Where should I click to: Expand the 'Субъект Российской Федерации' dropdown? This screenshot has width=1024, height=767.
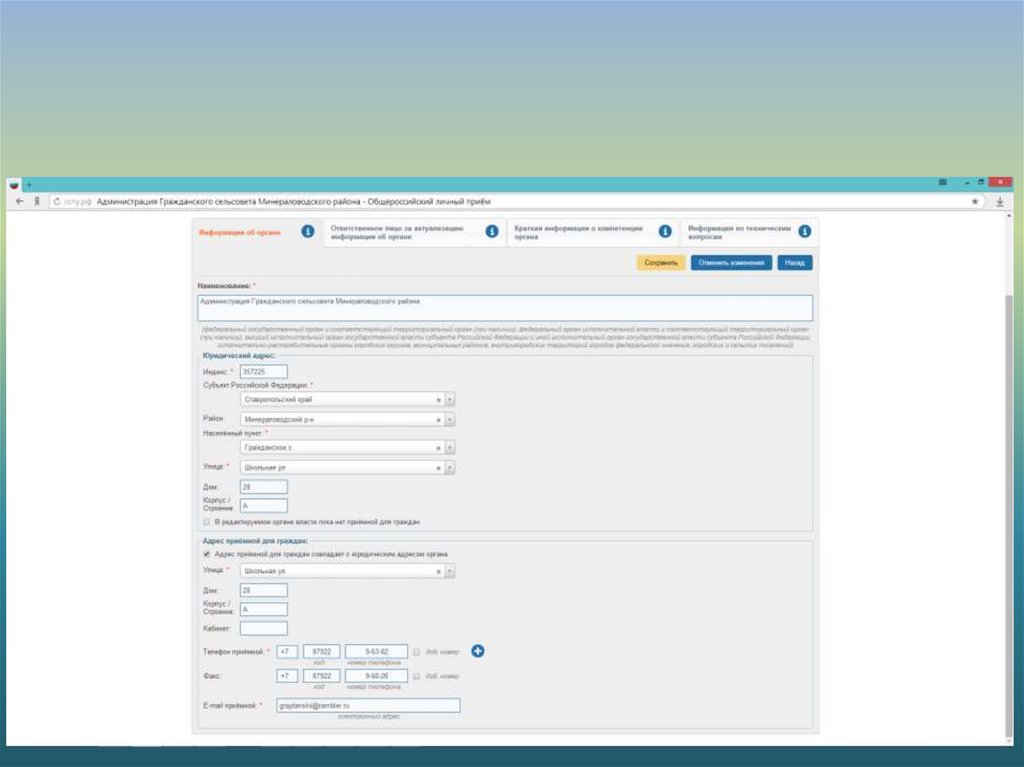[x=450, y=399]
